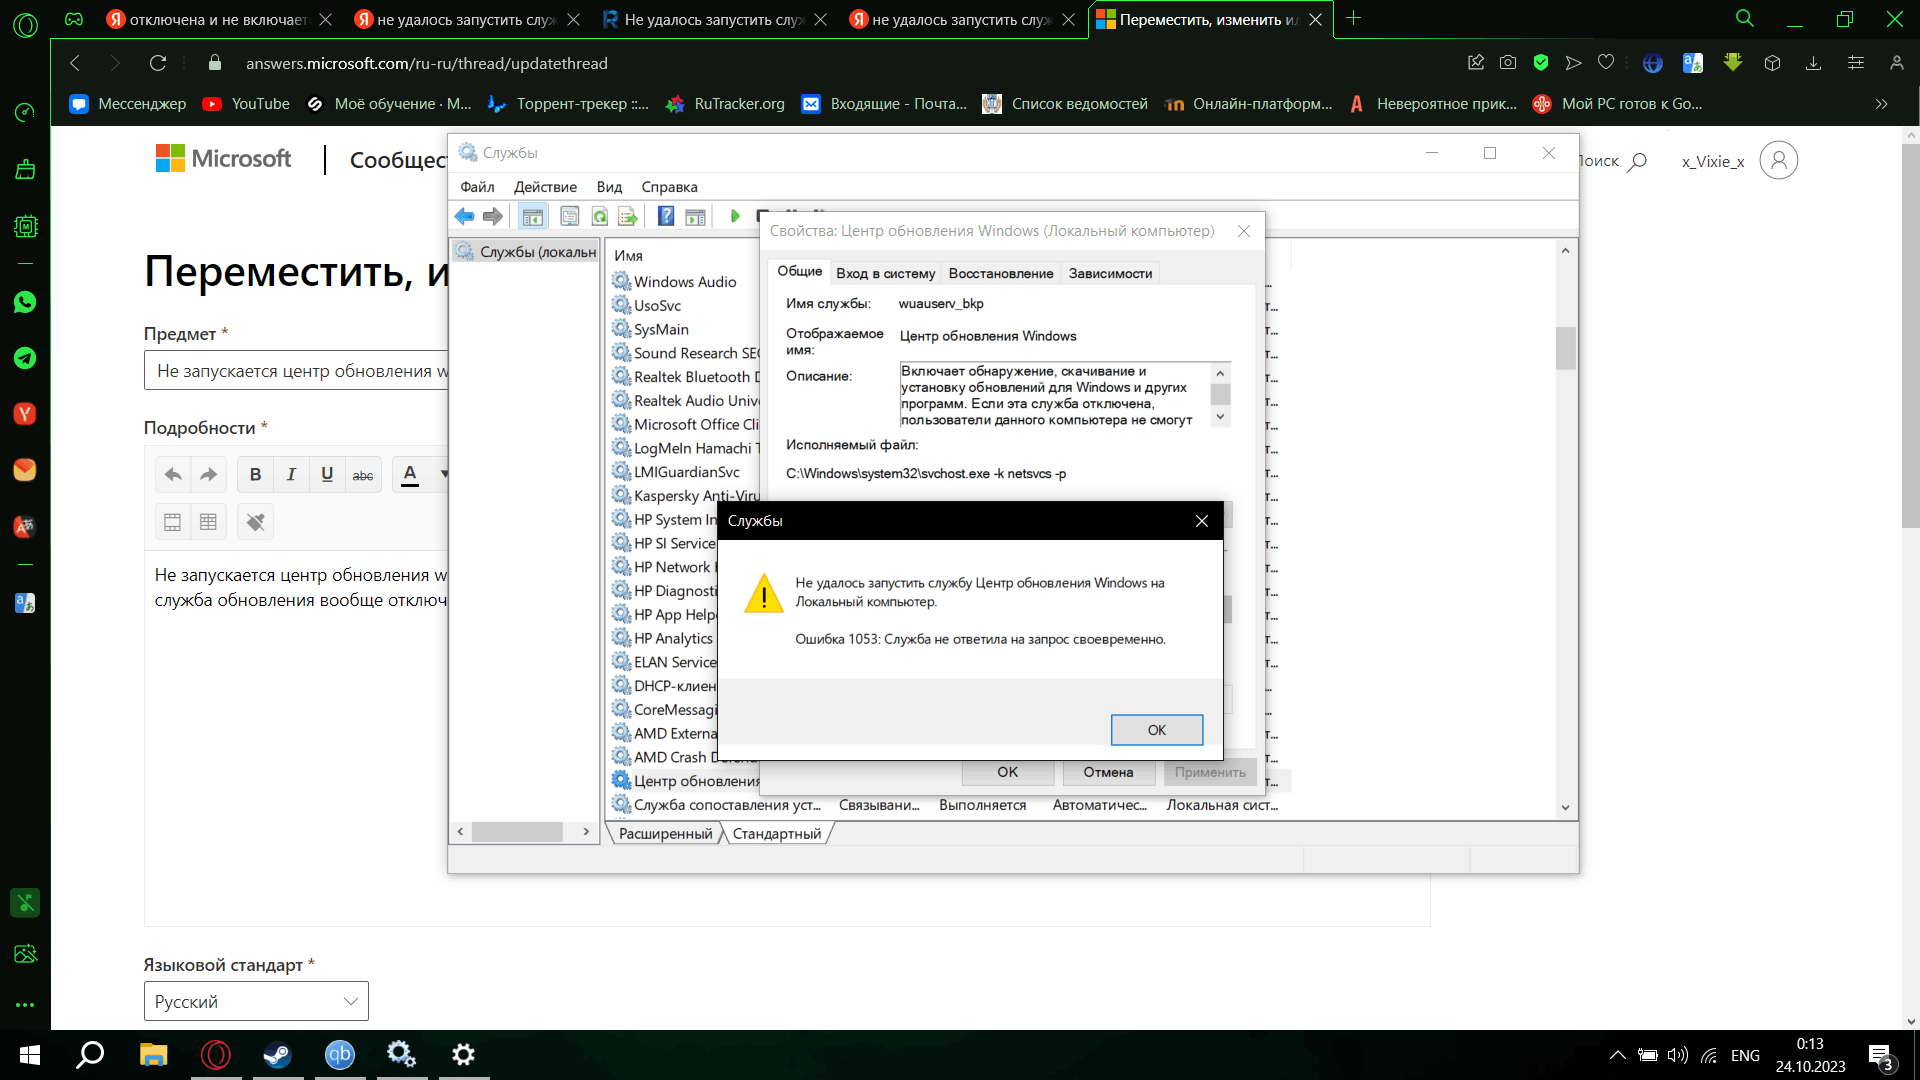Screen dimensions: 1920x1080
Task: Open Opera downloads icon
Action: tap(1814, 63)
